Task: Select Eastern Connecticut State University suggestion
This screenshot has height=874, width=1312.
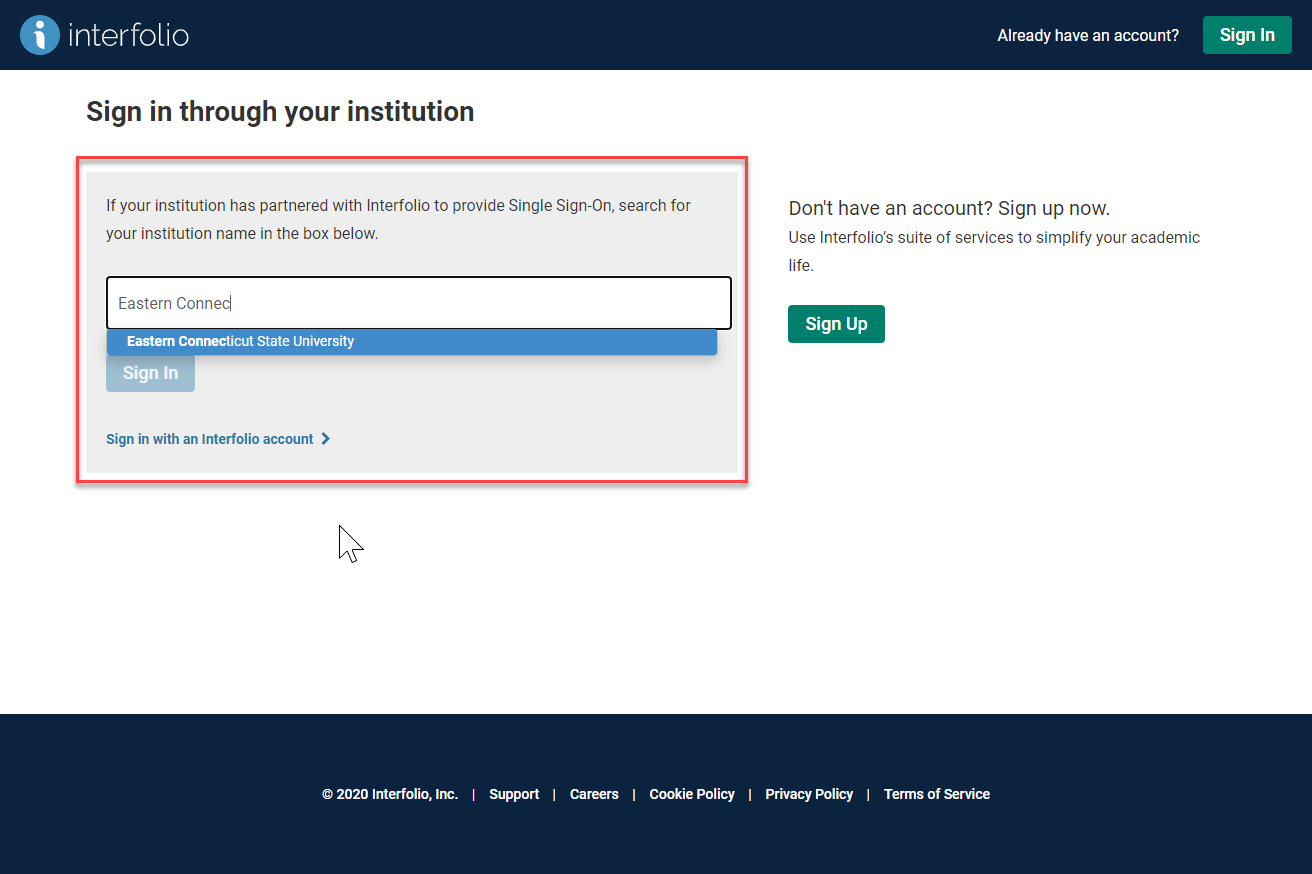Action: pos(412,342)
